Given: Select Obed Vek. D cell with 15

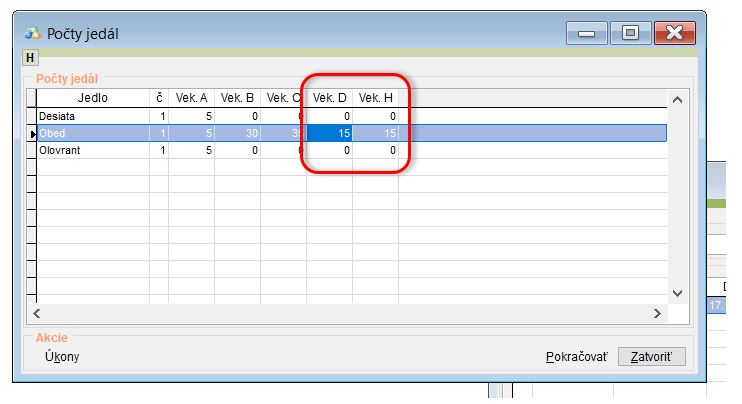Looking at the screenshot, I should tap(329, 133).
